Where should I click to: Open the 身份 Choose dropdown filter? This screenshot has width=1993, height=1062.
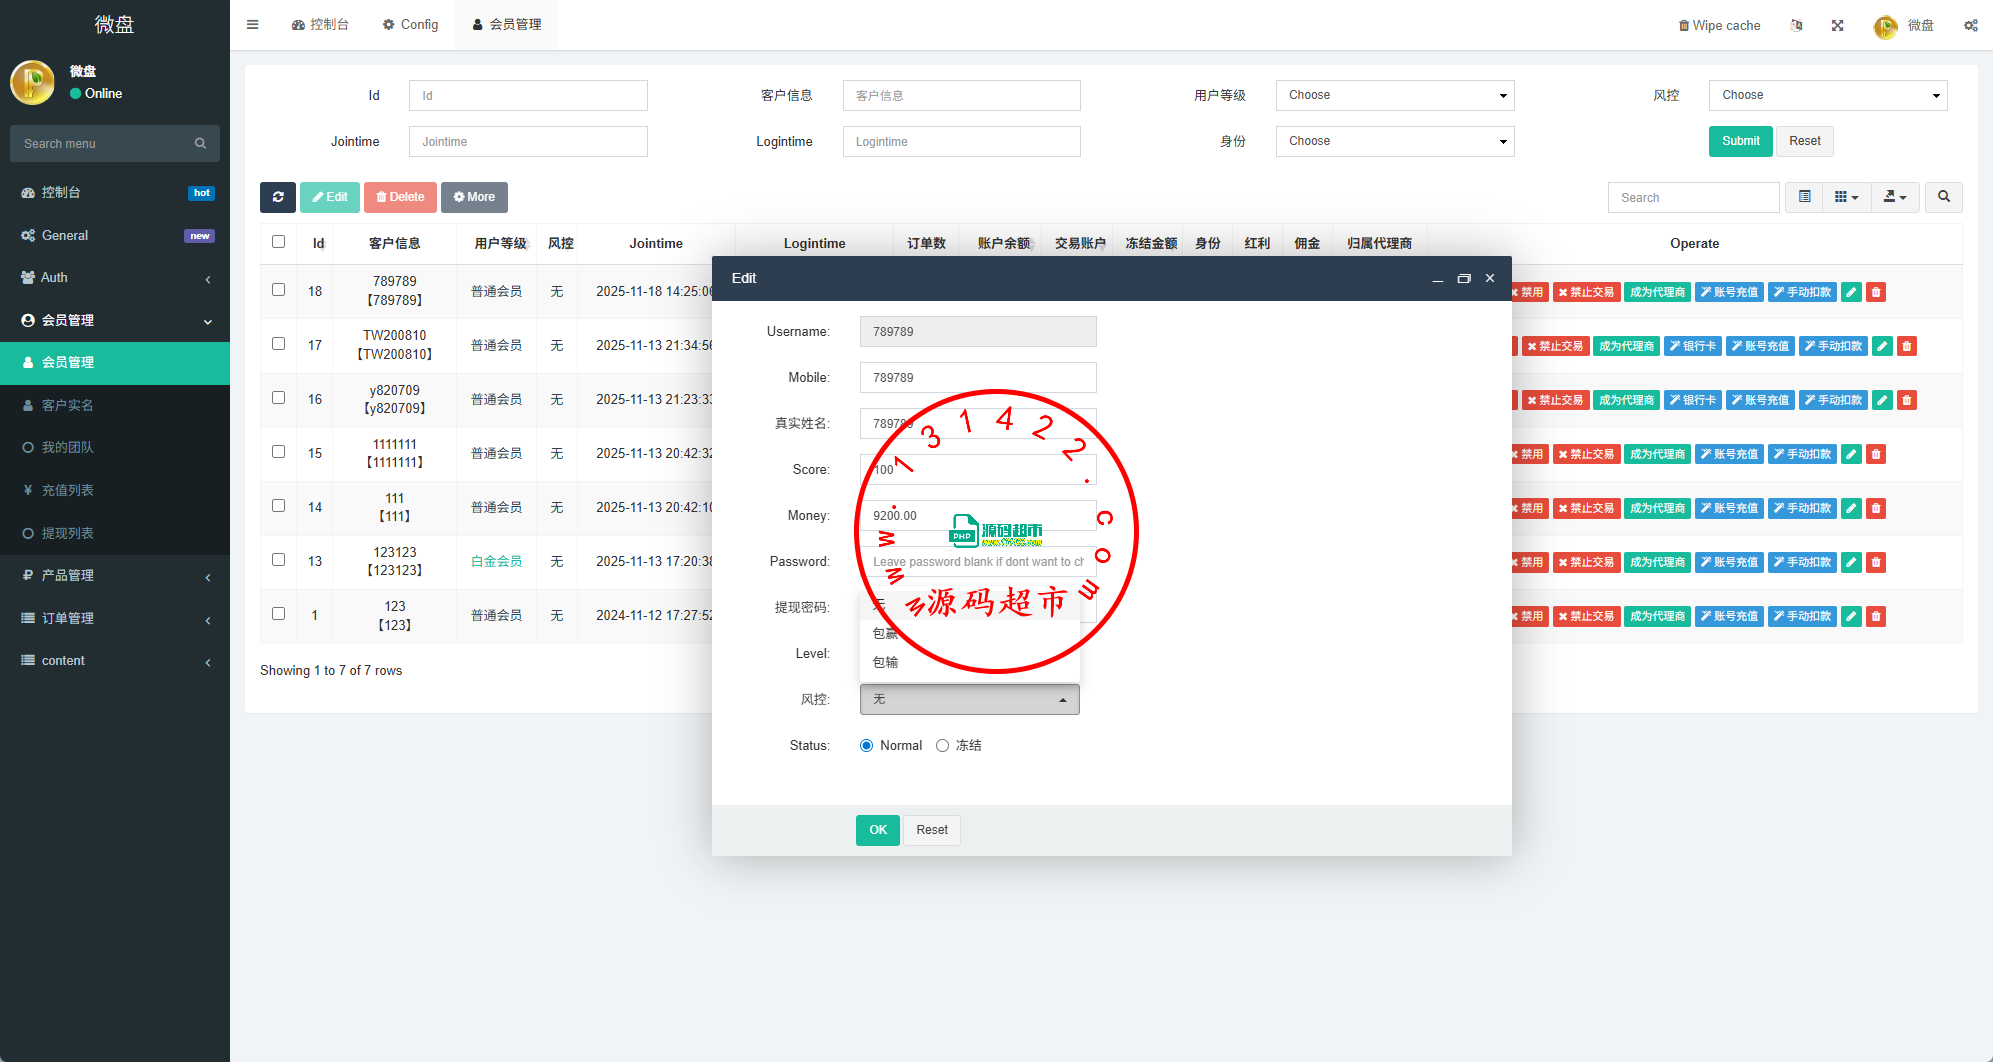[1394, 141]
